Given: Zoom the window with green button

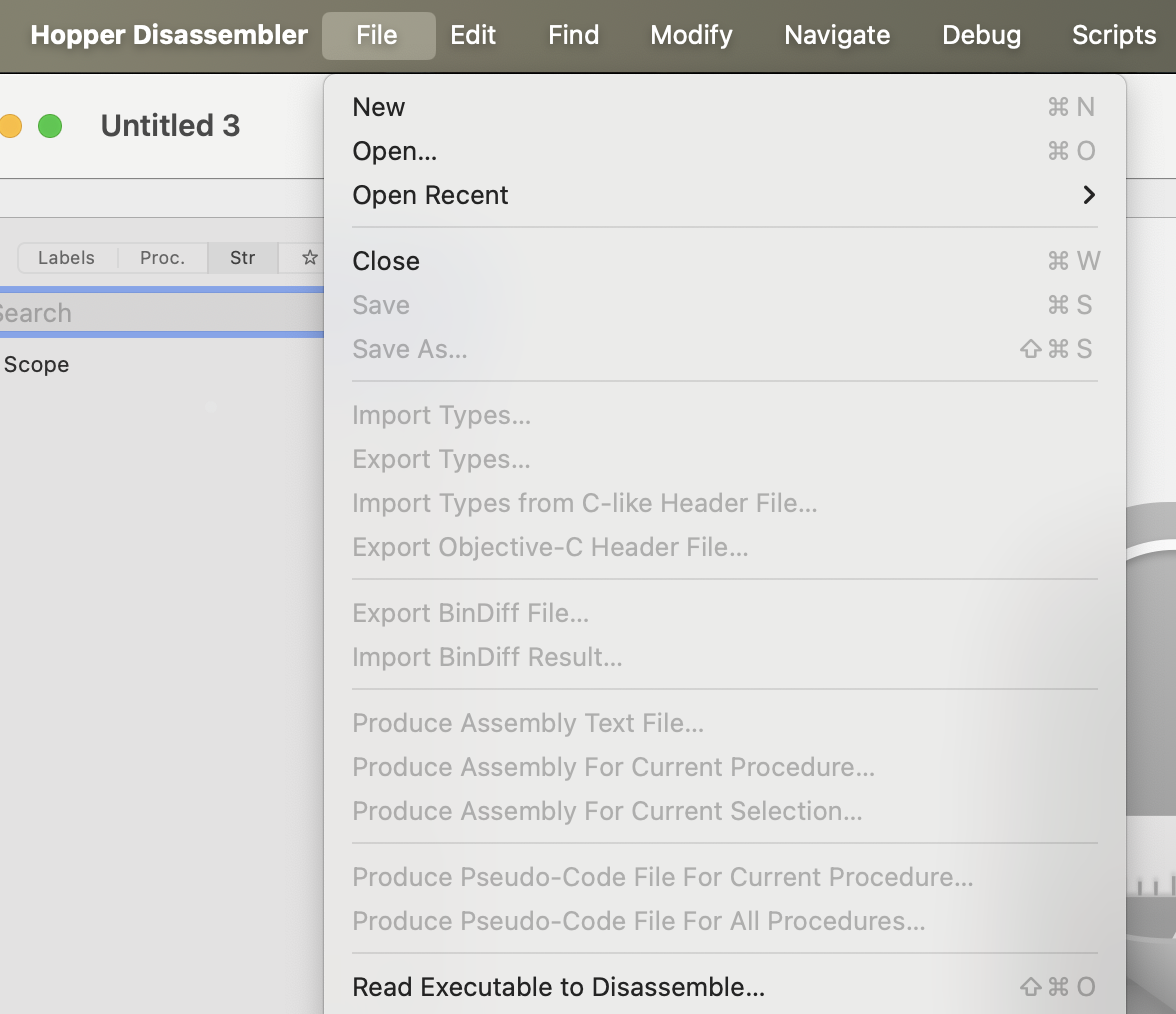Looking at the screenshot, I should pos(50,126).
